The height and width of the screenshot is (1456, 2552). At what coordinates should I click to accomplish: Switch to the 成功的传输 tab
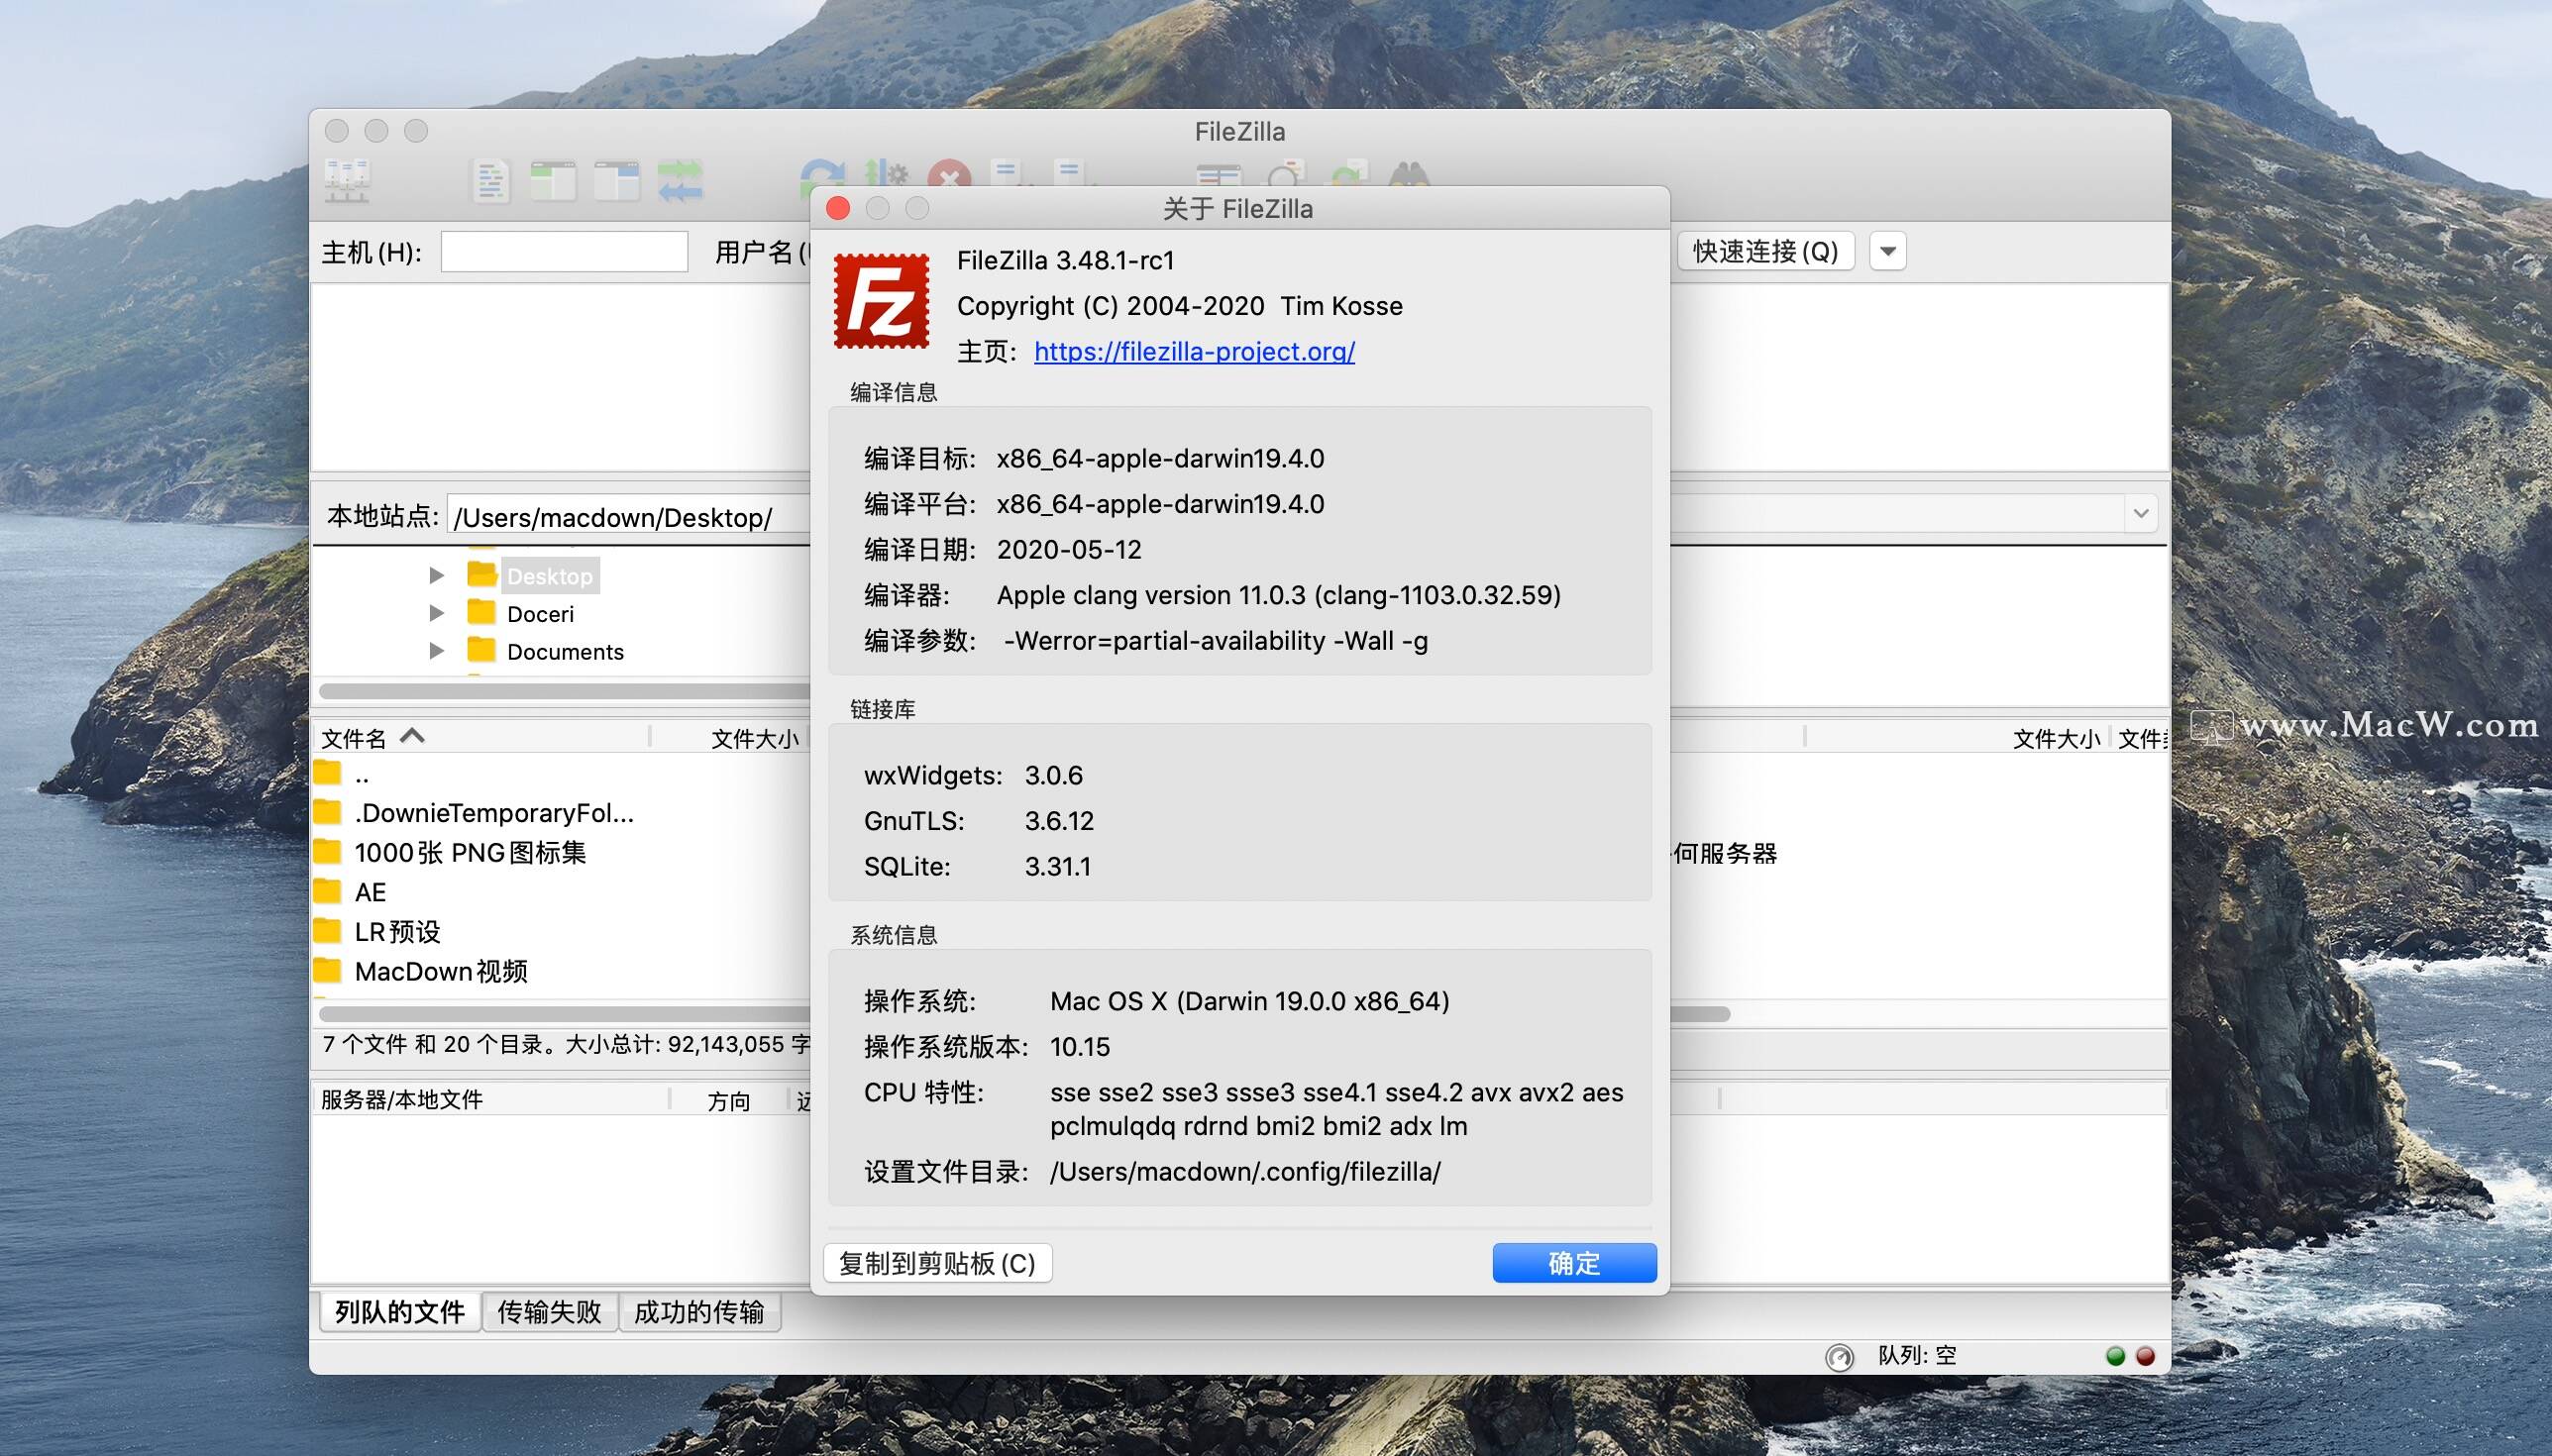click(x=699, y=1311)
